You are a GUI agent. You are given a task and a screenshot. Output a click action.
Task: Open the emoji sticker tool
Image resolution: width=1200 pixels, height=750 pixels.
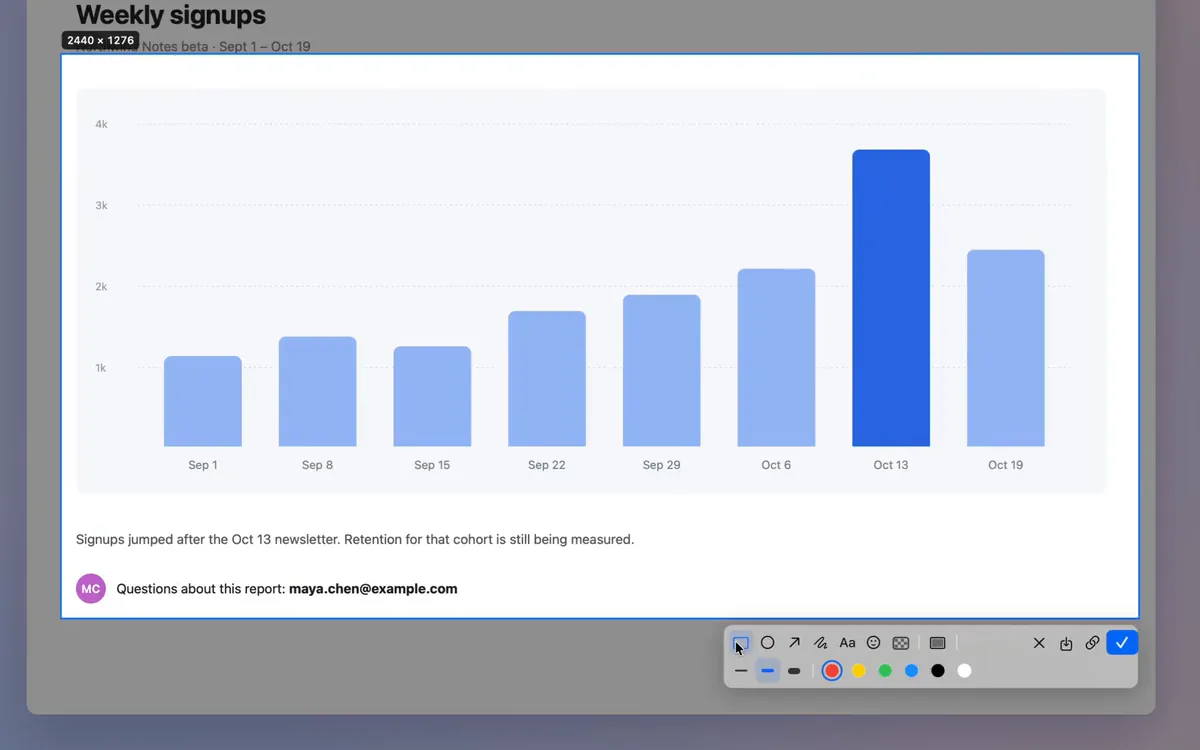pyautogui.click(x=873, y=643)
